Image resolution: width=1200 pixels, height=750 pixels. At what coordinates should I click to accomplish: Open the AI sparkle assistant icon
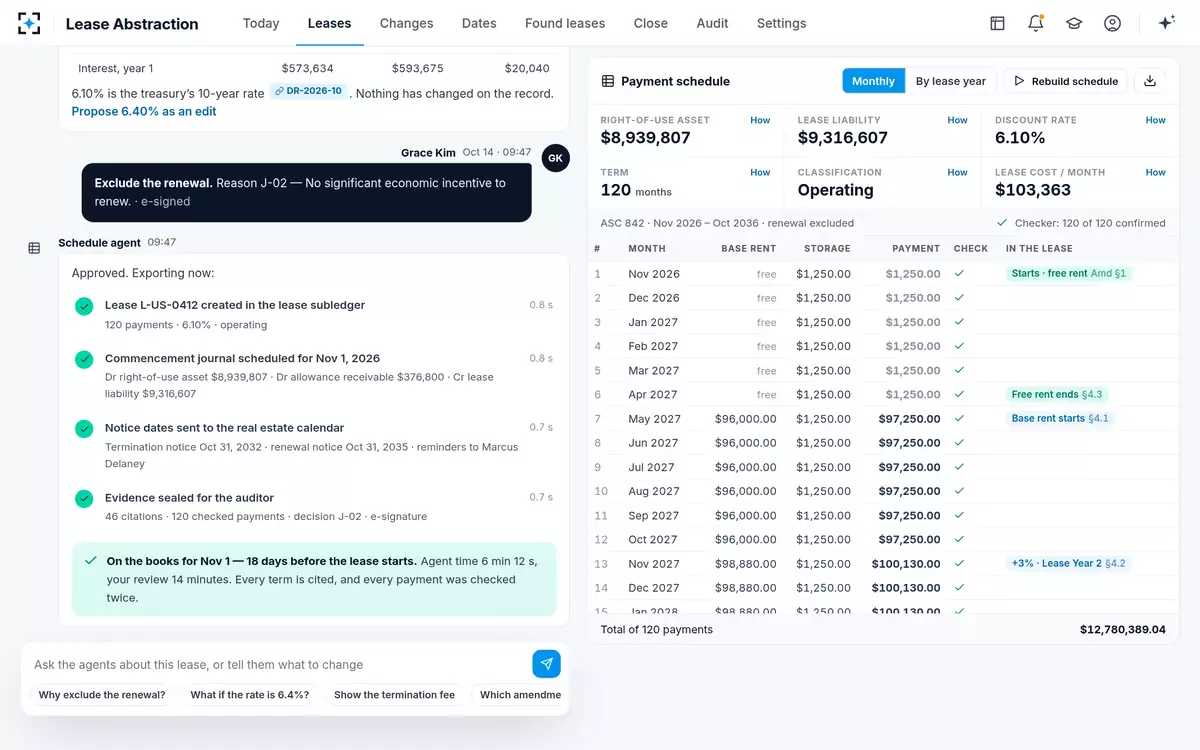[1166, 23]
